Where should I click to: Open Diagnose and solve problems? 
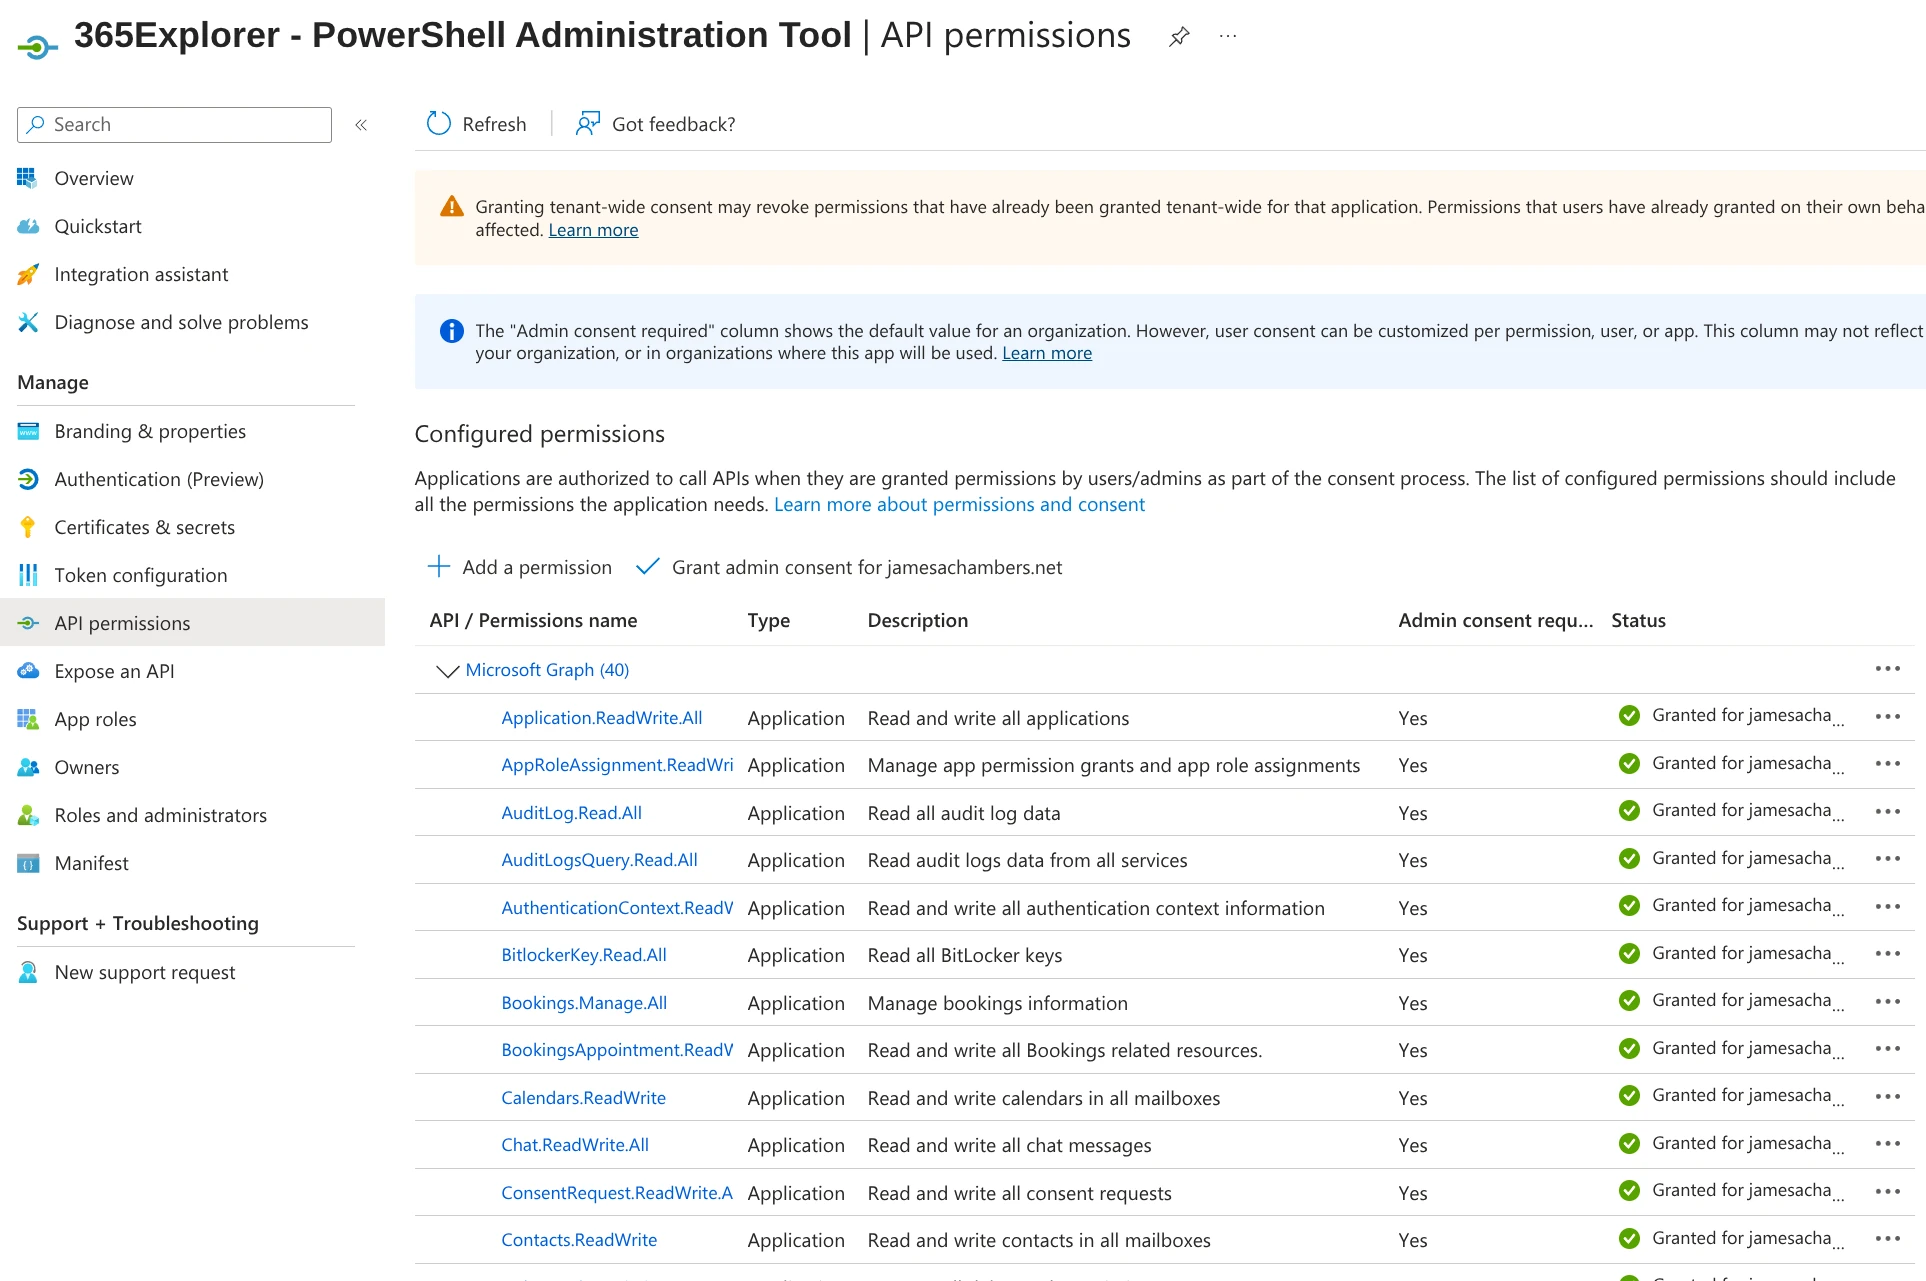[181, 322]
